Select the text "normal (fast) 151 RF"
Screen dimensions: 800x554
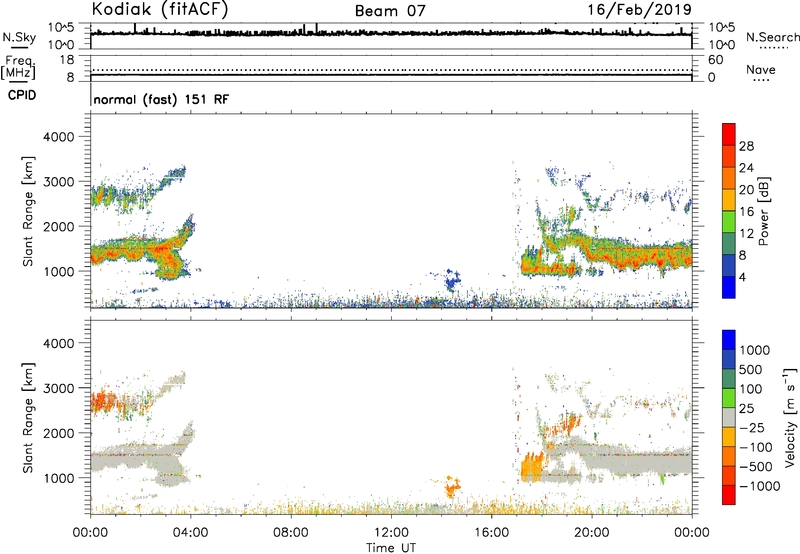coord(161,99)
